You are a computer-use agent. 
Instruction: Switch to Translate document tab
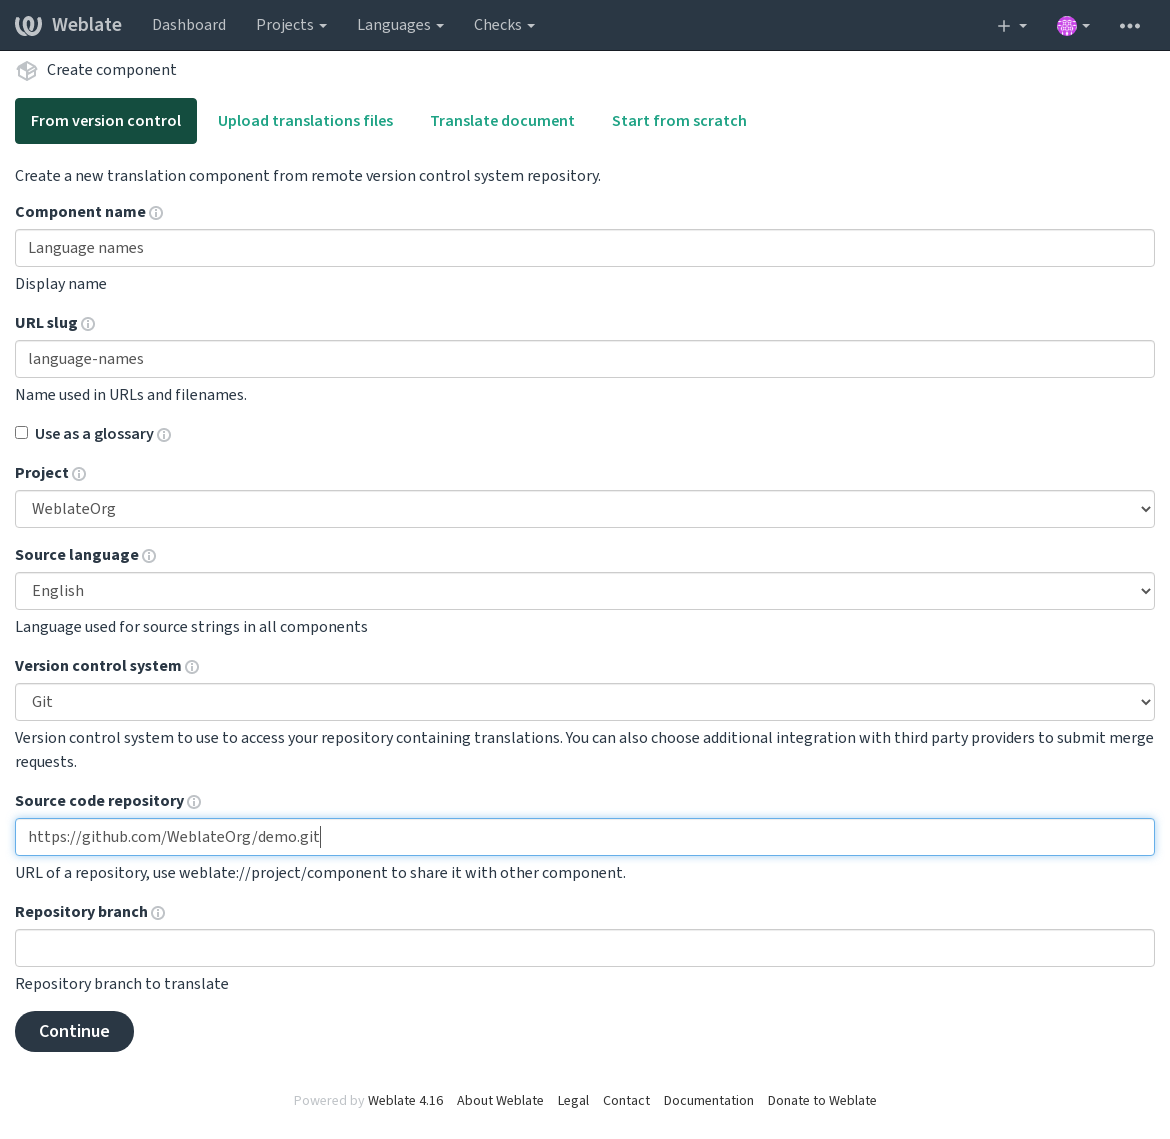point(502,121)
